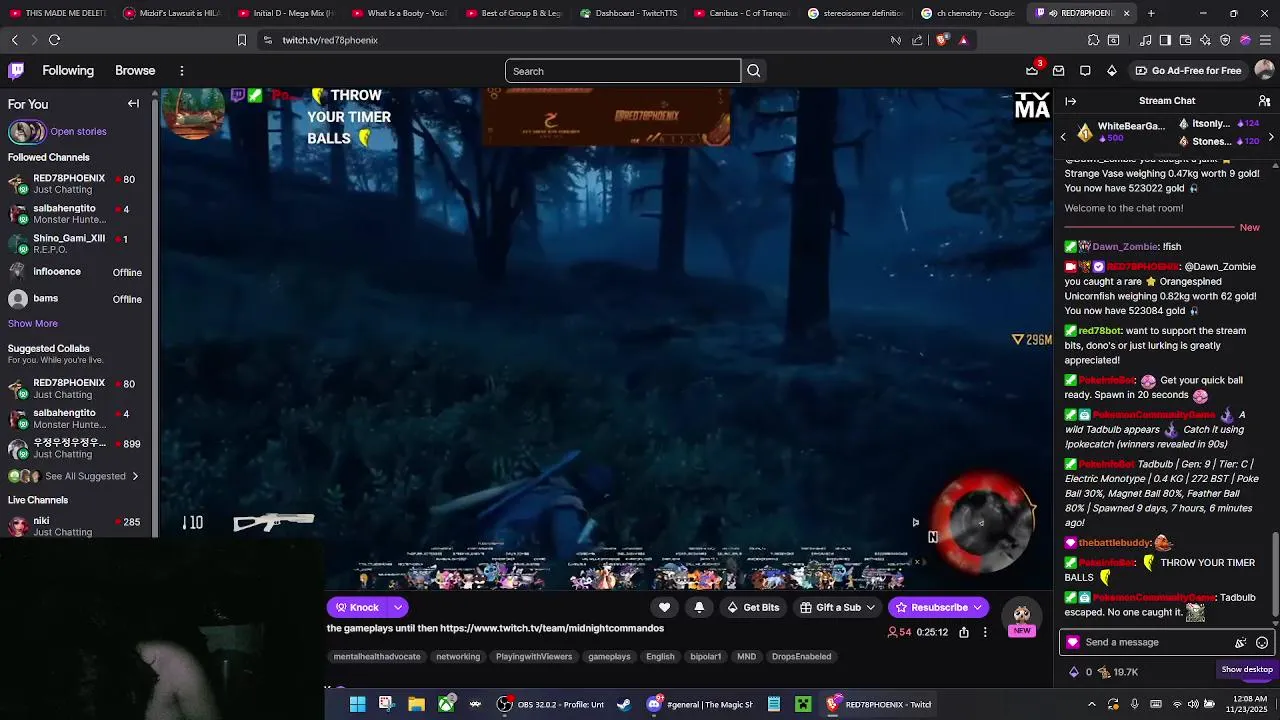Switch to the Dashboard TwitchTTS tab
Viewport: 1280px width, 720px height.
click(x=630, y=13)
